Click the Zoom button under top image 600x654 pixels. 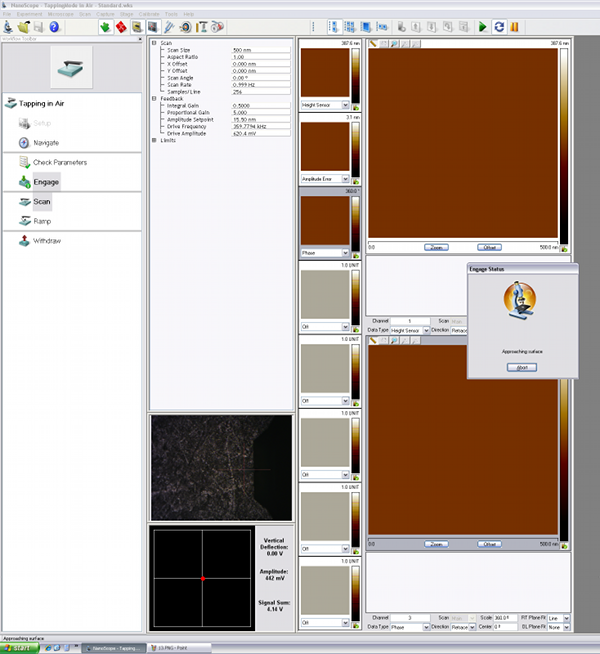click(x=436, y=247)
